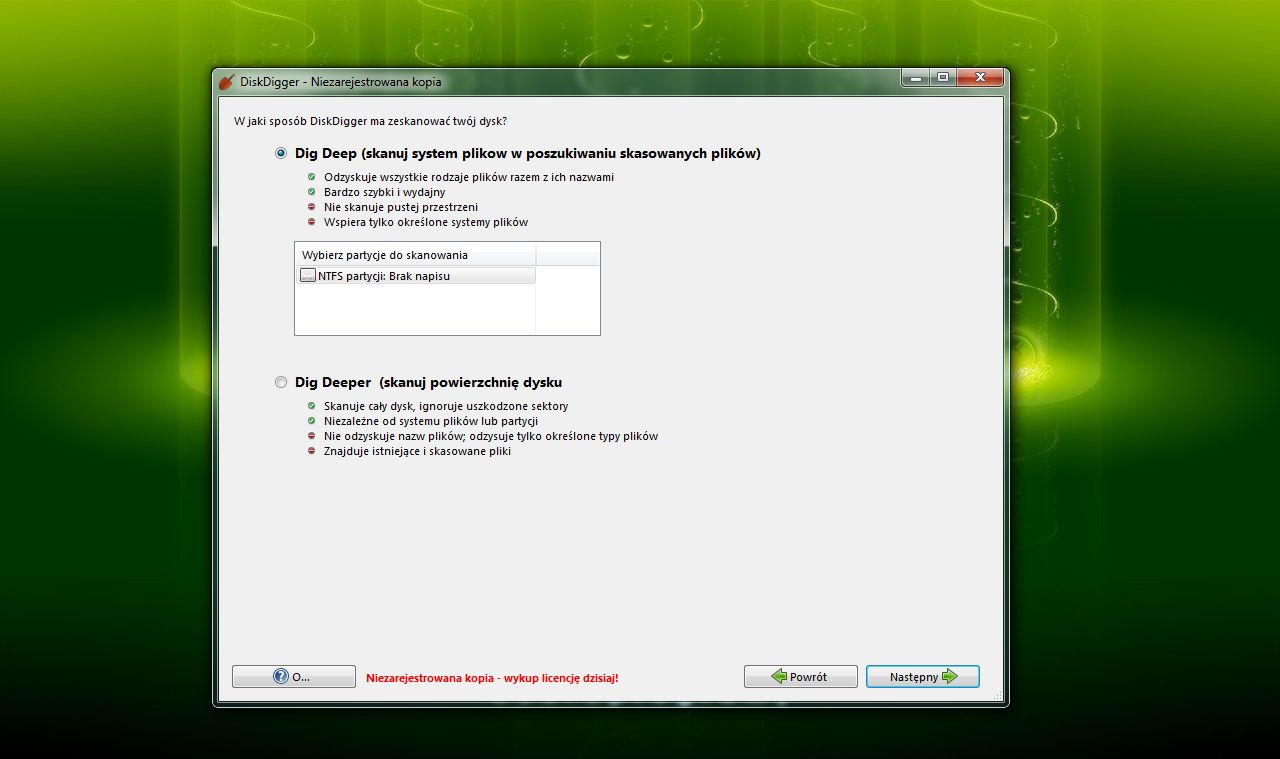Choose the NTFS partycji: Brak napisu row
1280x759 pixels.
click(x=417, y=276)
